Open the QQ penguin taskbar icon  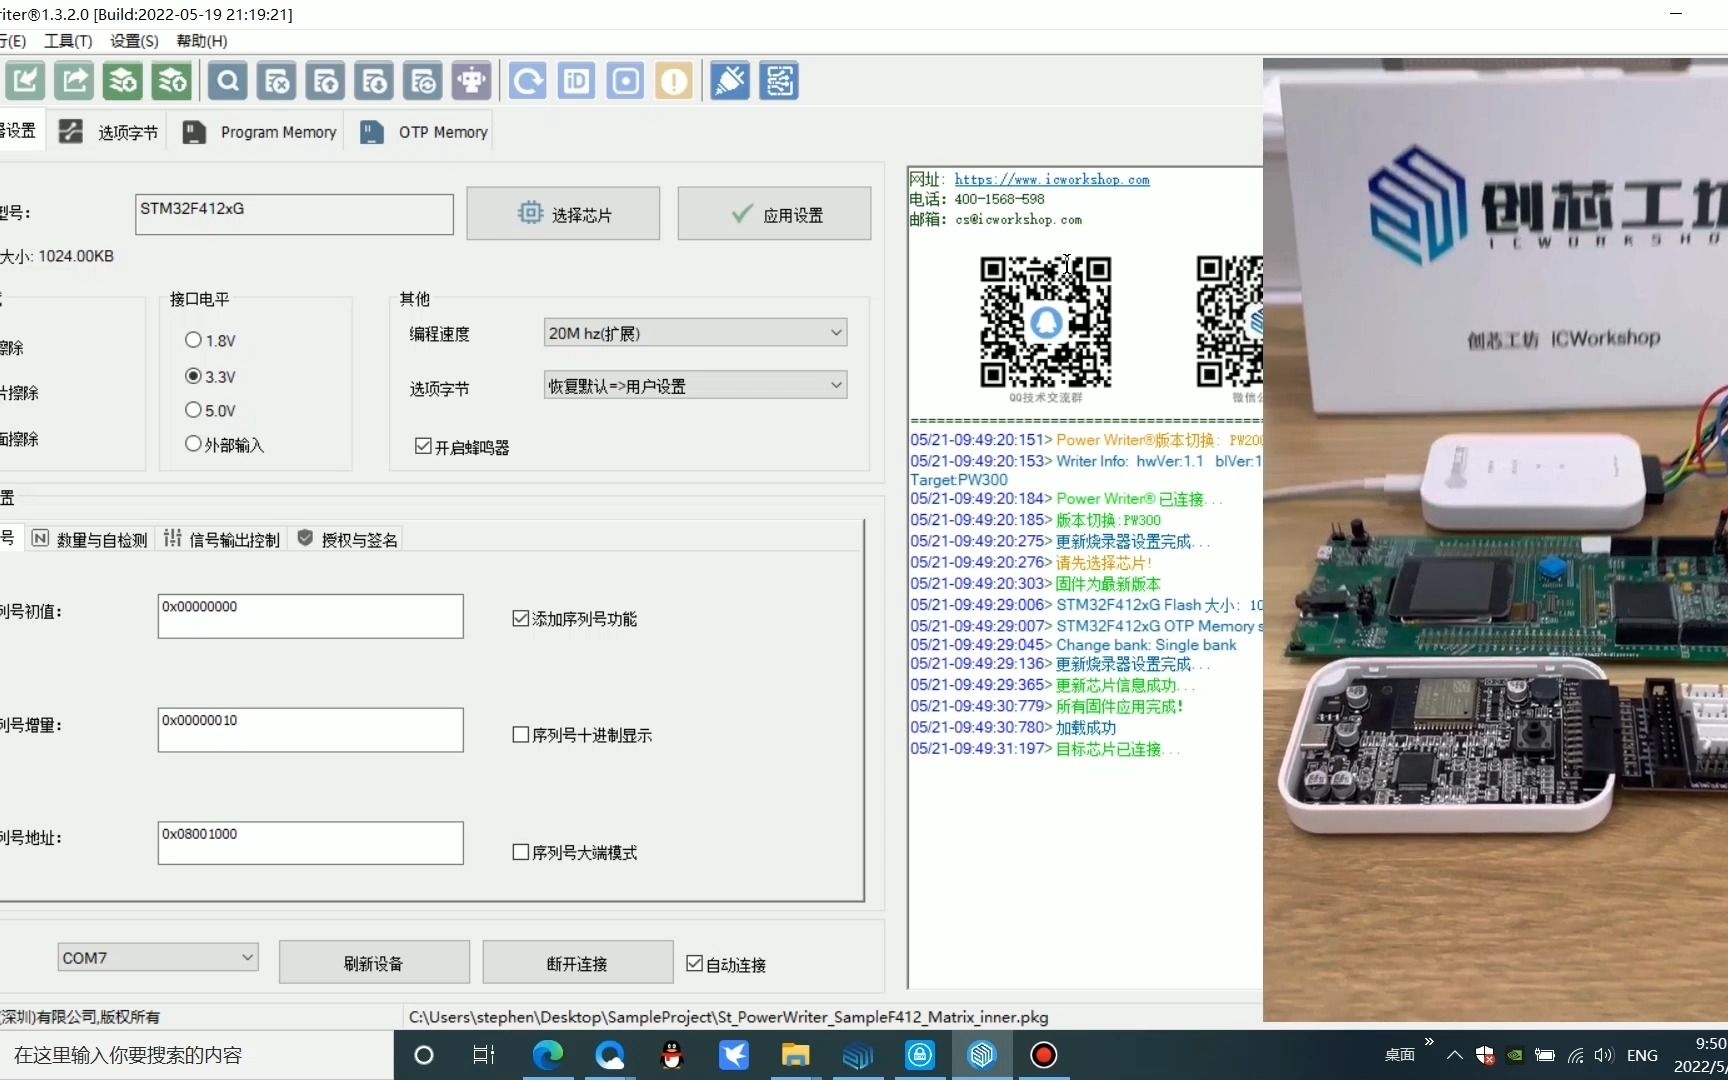pos(672,1055)
